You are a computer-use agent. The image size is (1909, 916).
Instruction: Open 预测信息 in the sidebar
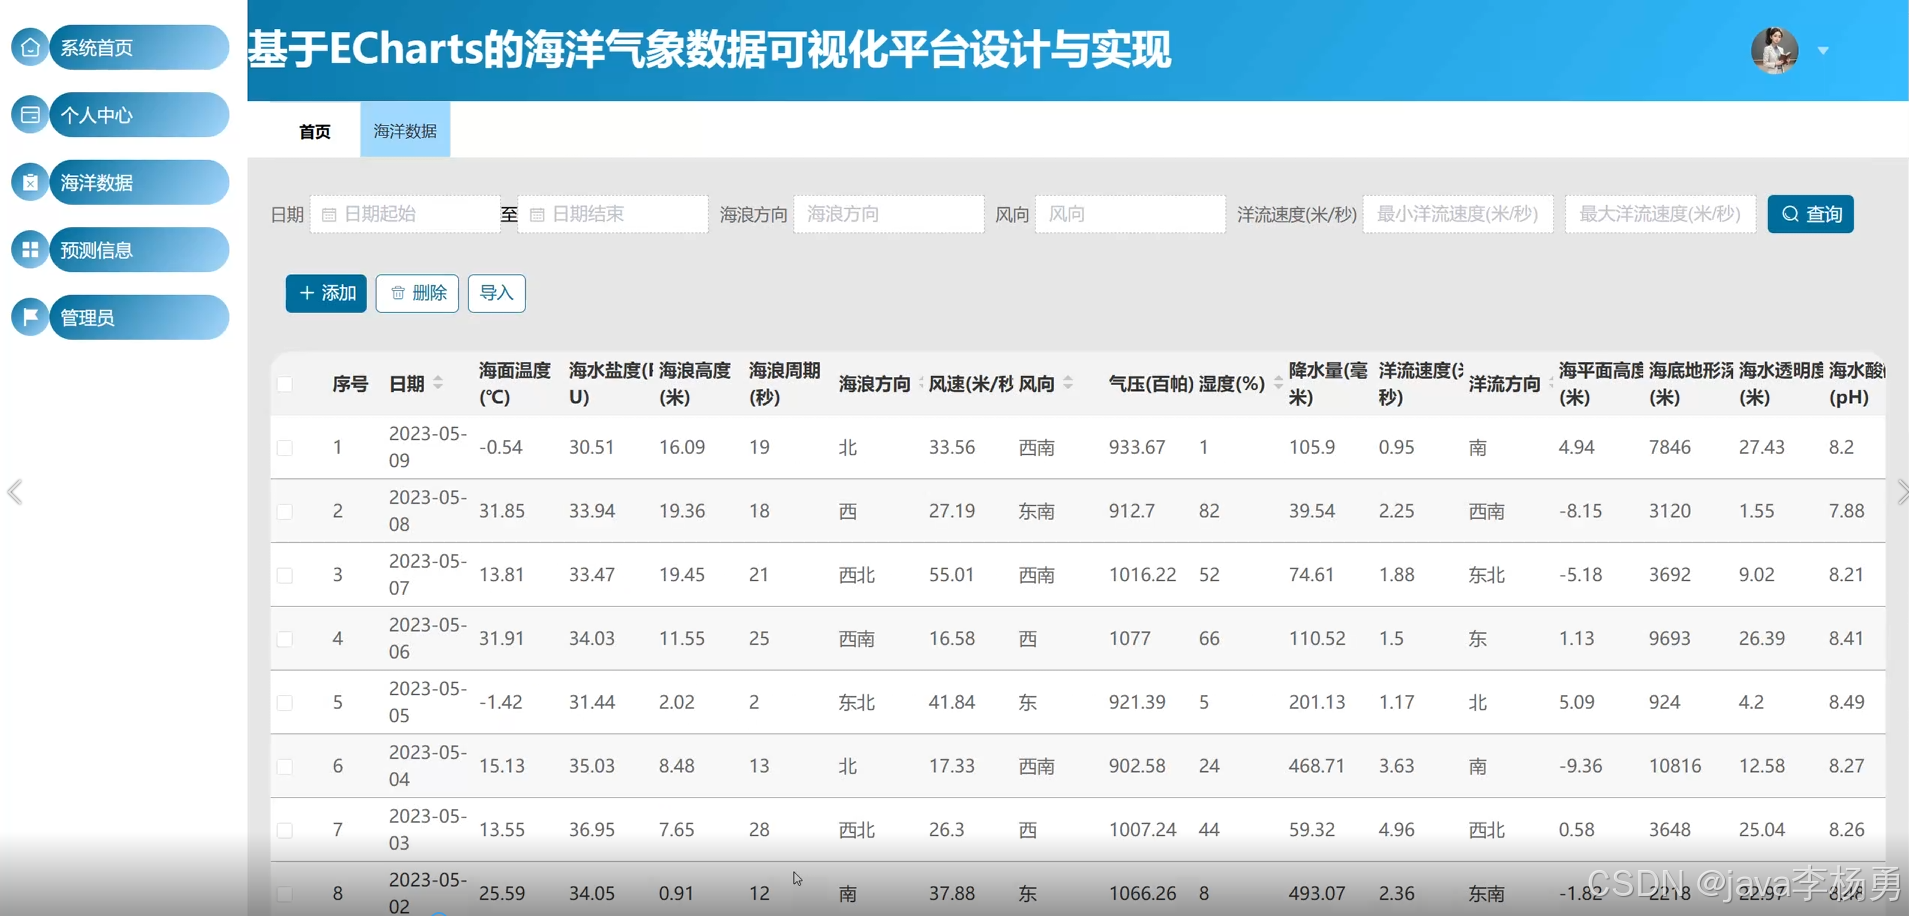click(139, 250)
